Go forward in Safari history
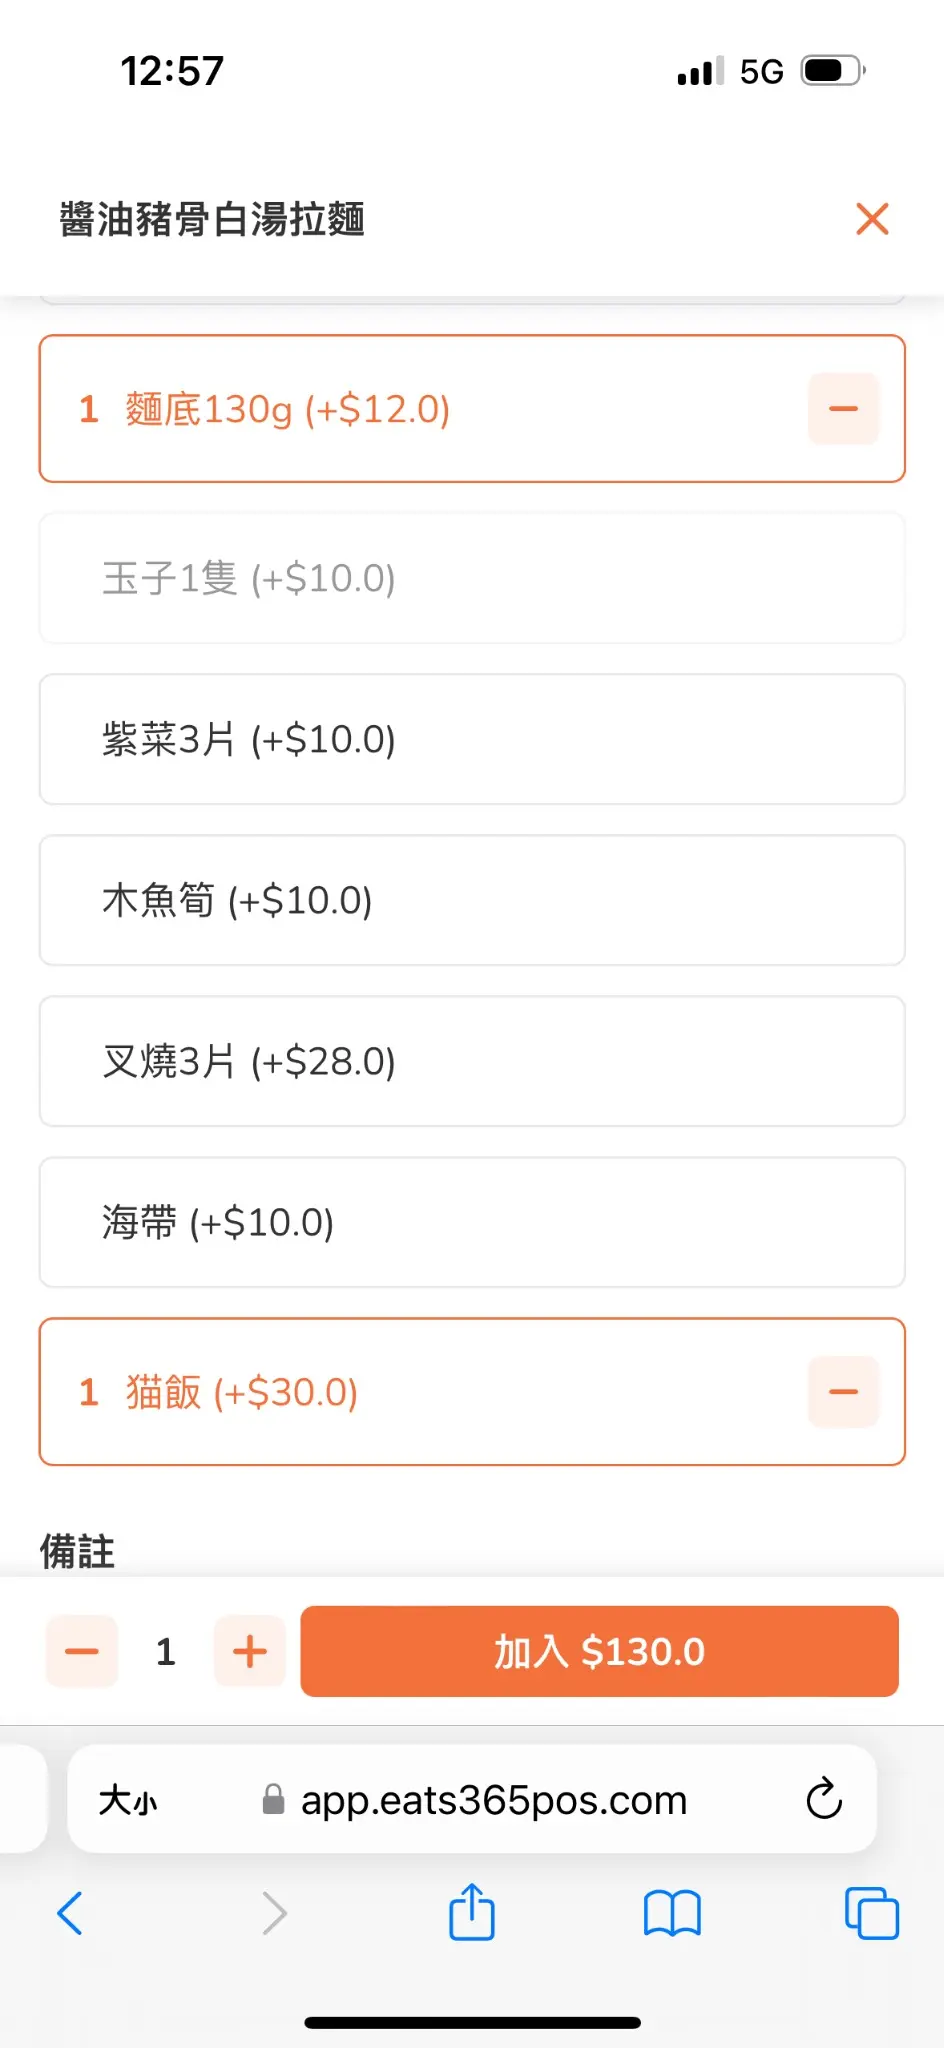This screenshot has width=944, height=2048. pyautogui.click(x=274, y=1914)
